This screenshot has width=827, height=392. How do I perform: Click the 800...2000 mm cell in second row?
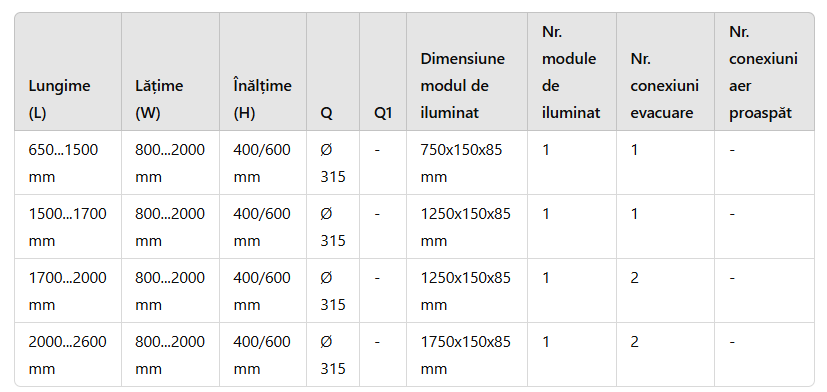point(170,226)
